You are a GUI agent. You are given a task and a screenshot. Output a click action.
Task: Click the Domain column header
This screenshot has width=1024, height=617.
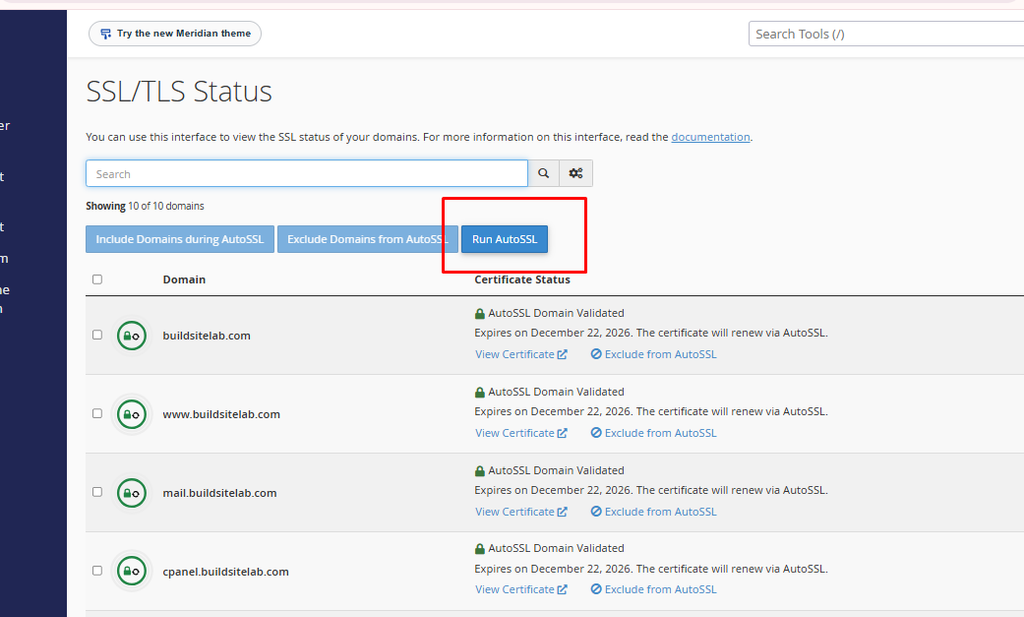click(x=184, y=279)
